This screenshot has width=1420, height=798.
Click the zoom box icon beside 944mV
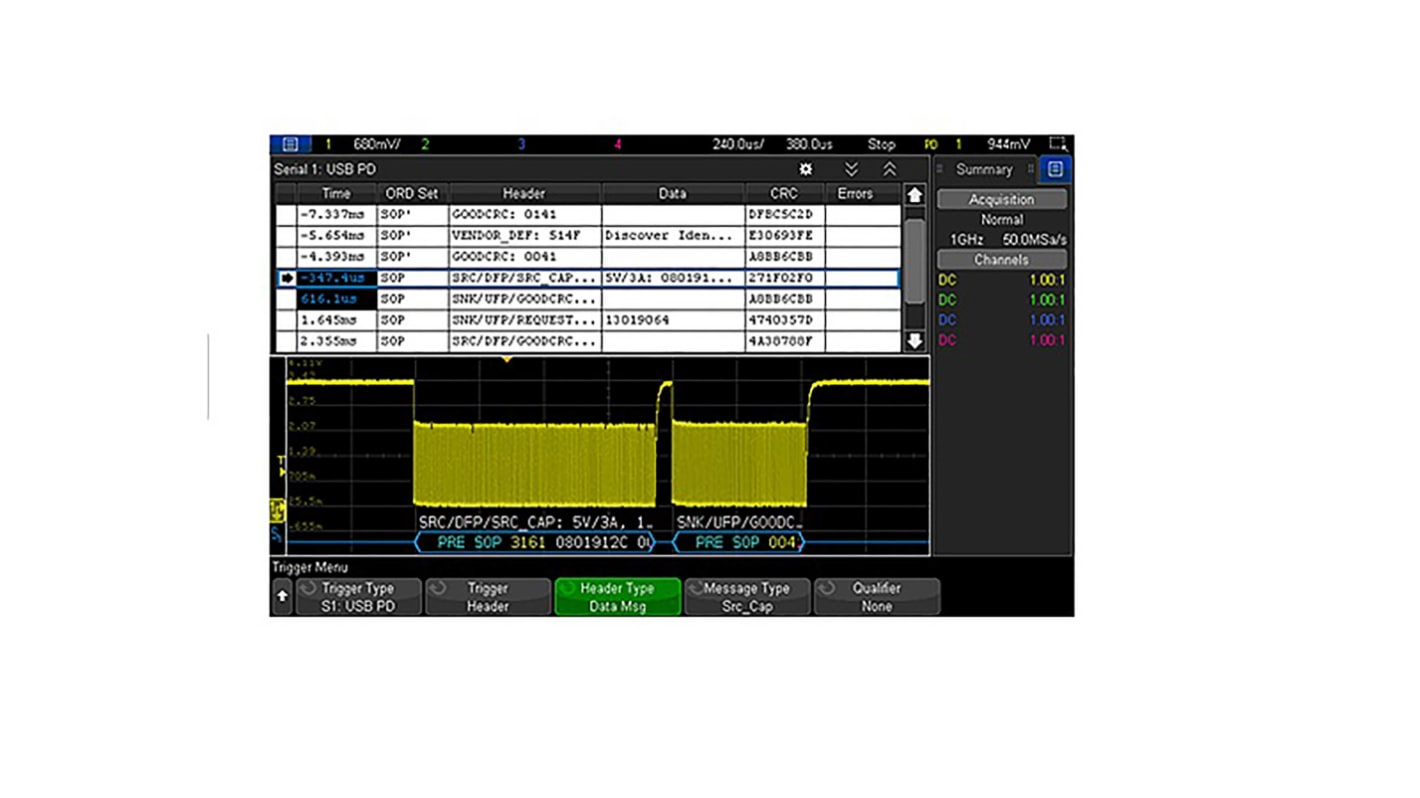[x=1058, y=144]
